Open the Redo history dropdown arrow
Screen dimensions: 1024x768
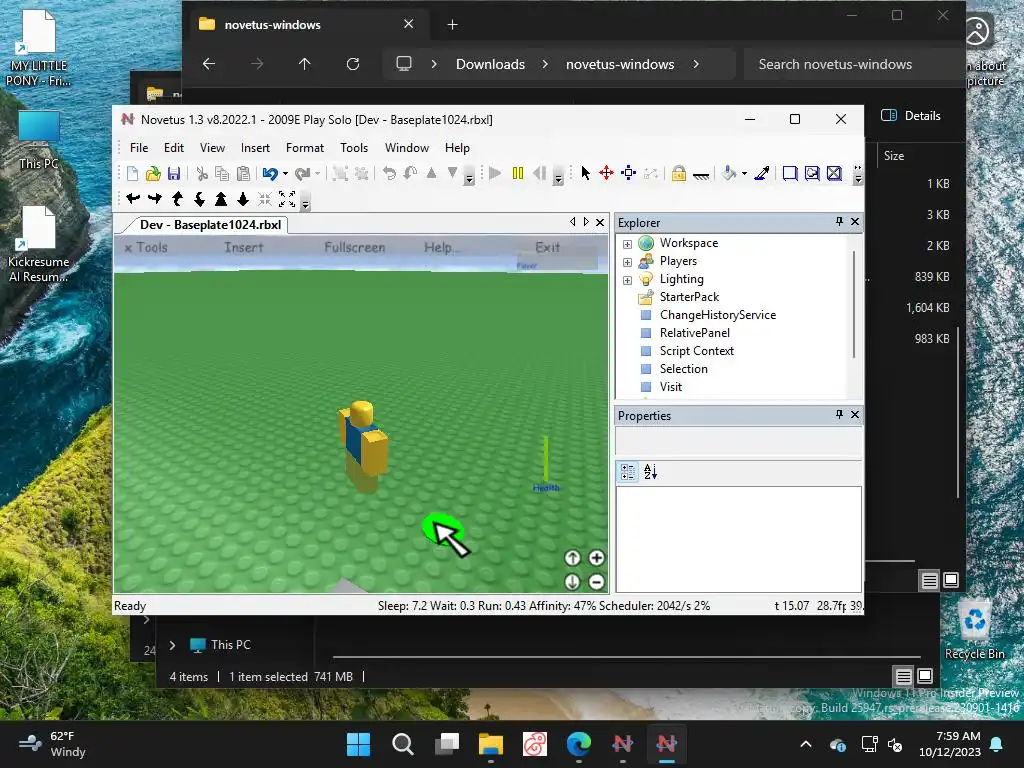317,173
